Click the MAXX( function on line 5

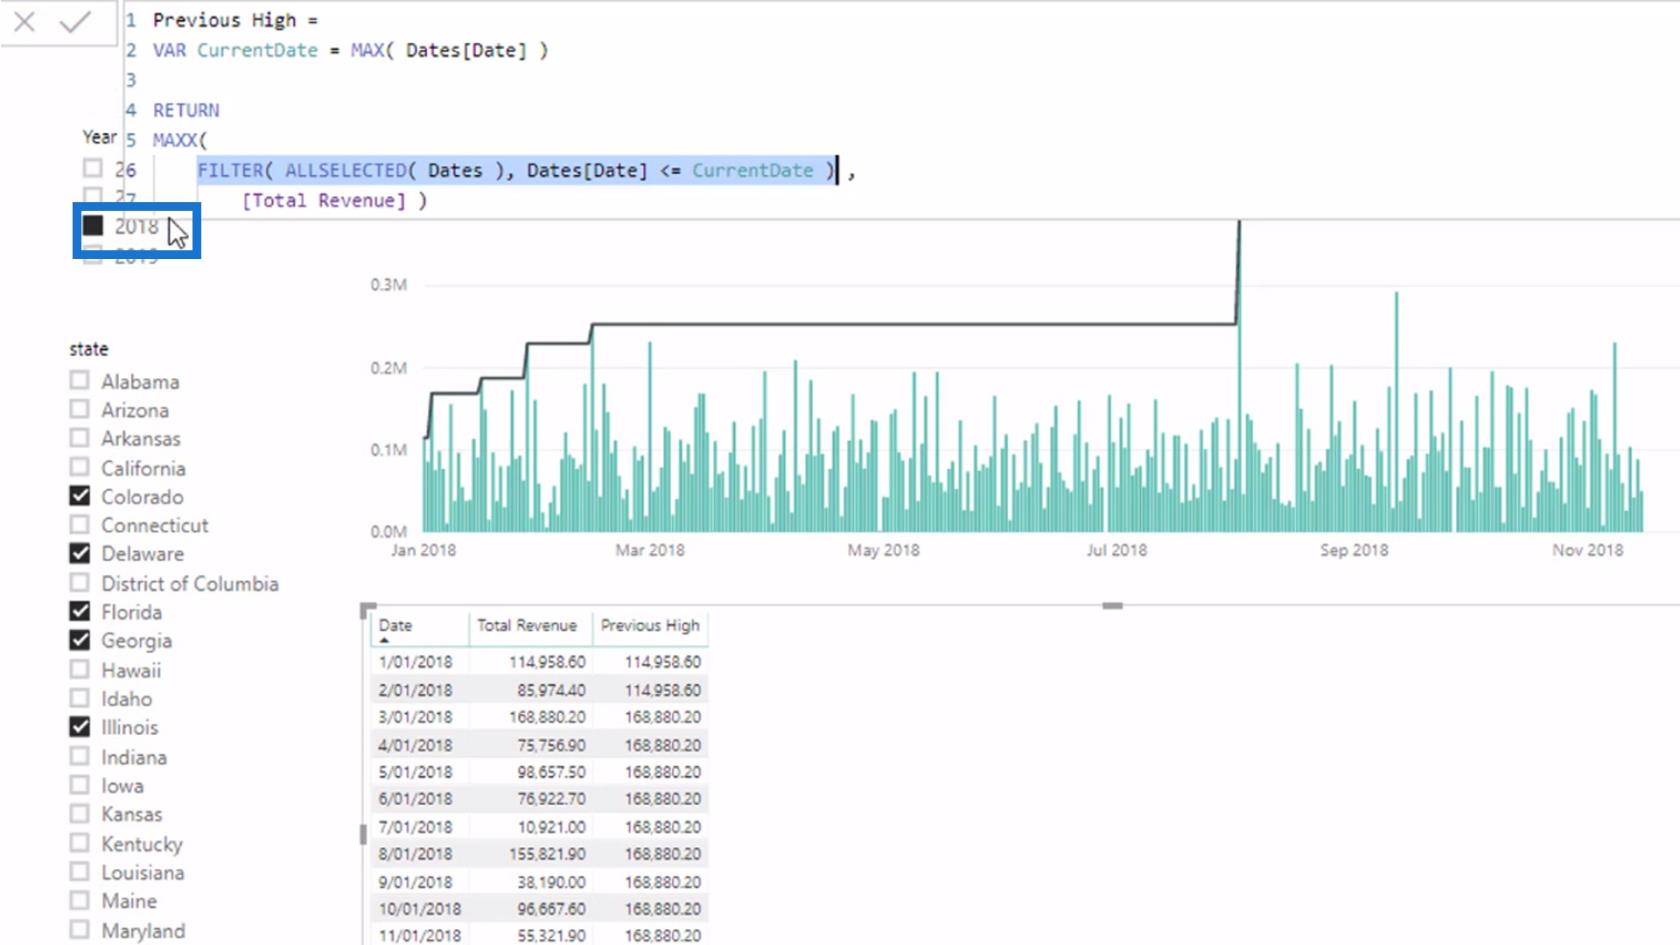(x=180, y=140)
